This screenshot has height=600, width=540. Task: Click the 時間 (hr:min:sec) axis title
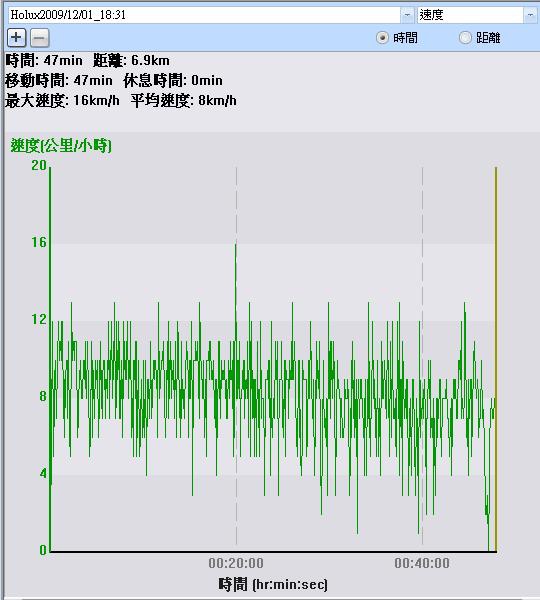(x=273, y=584)
